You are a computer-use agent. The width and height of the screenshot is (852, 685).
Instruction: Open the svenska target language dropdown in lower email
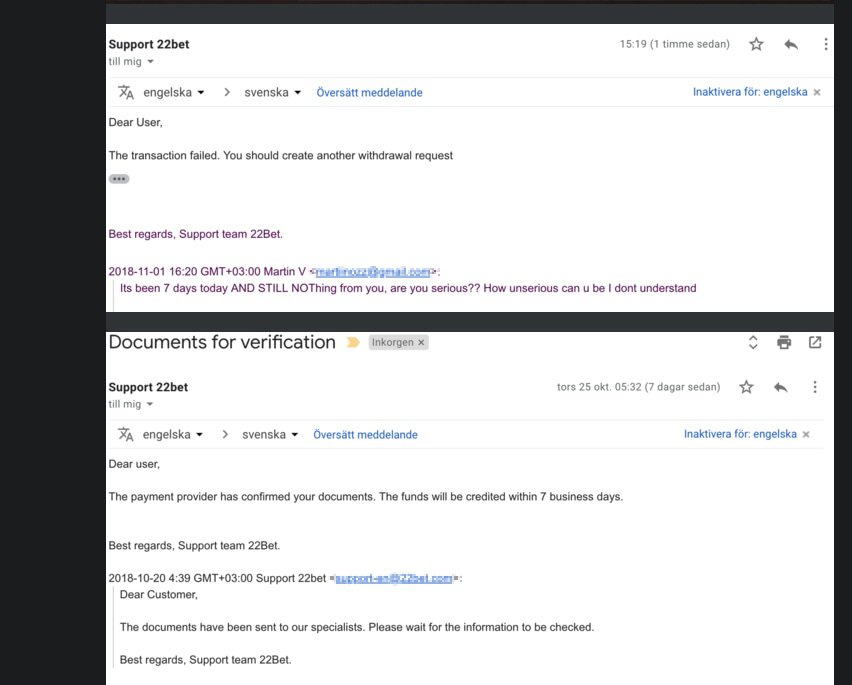point(270,435)
